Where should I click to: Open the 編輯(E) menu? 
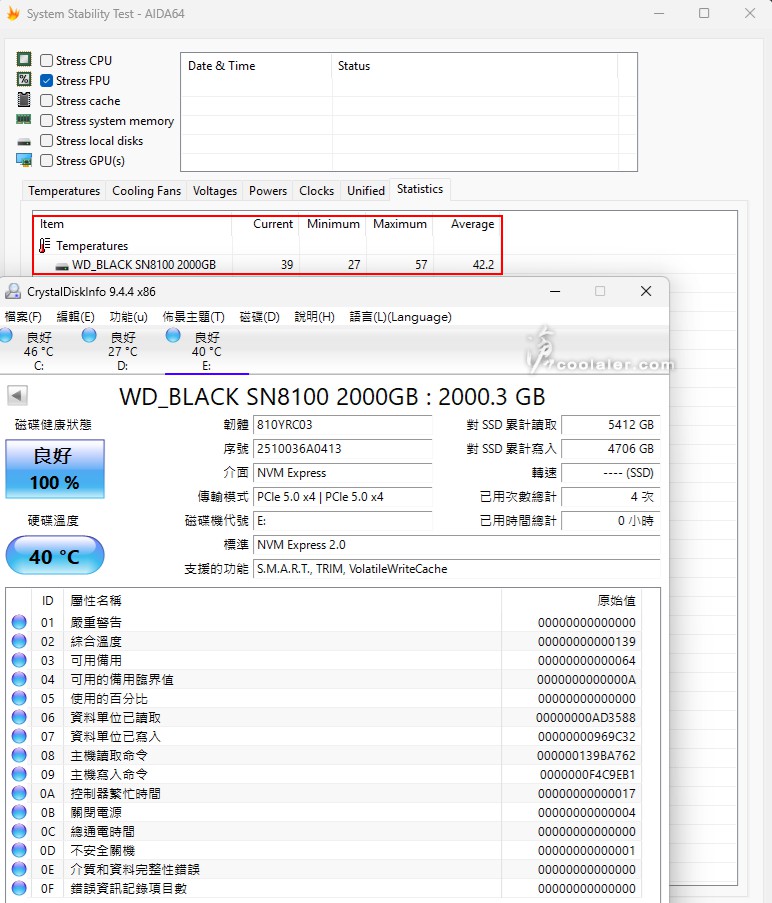(75, 317)
